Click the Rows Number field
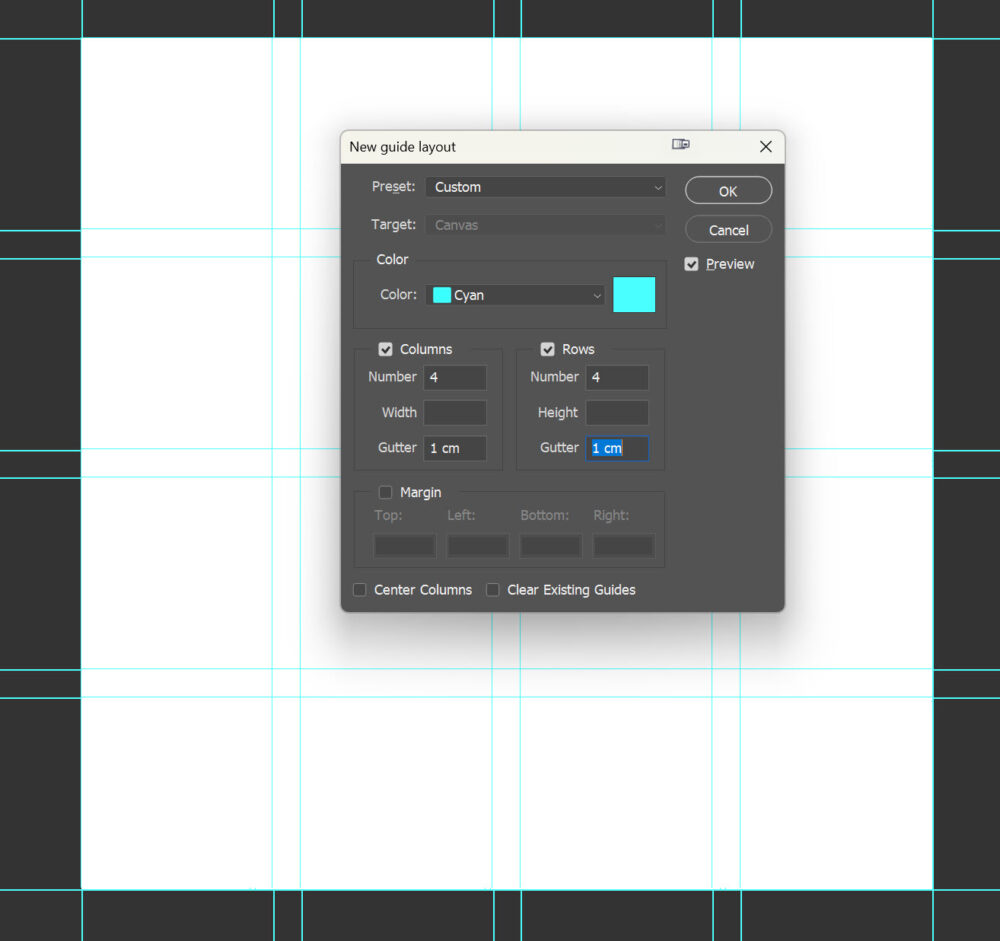This screenshot has height=941, width=1000. (617, 377)
